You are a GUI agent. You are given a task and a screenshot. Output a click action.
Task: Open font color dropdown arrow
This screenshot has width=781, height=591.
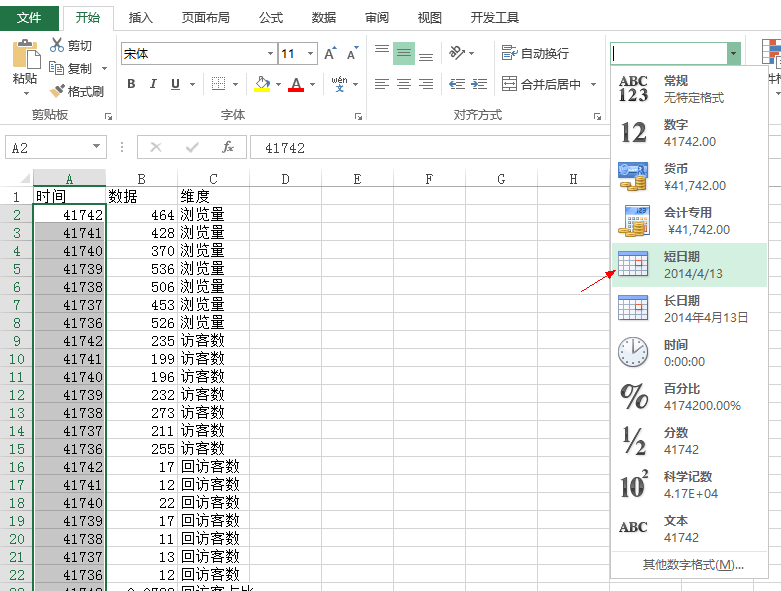click(x=312, y=84)
